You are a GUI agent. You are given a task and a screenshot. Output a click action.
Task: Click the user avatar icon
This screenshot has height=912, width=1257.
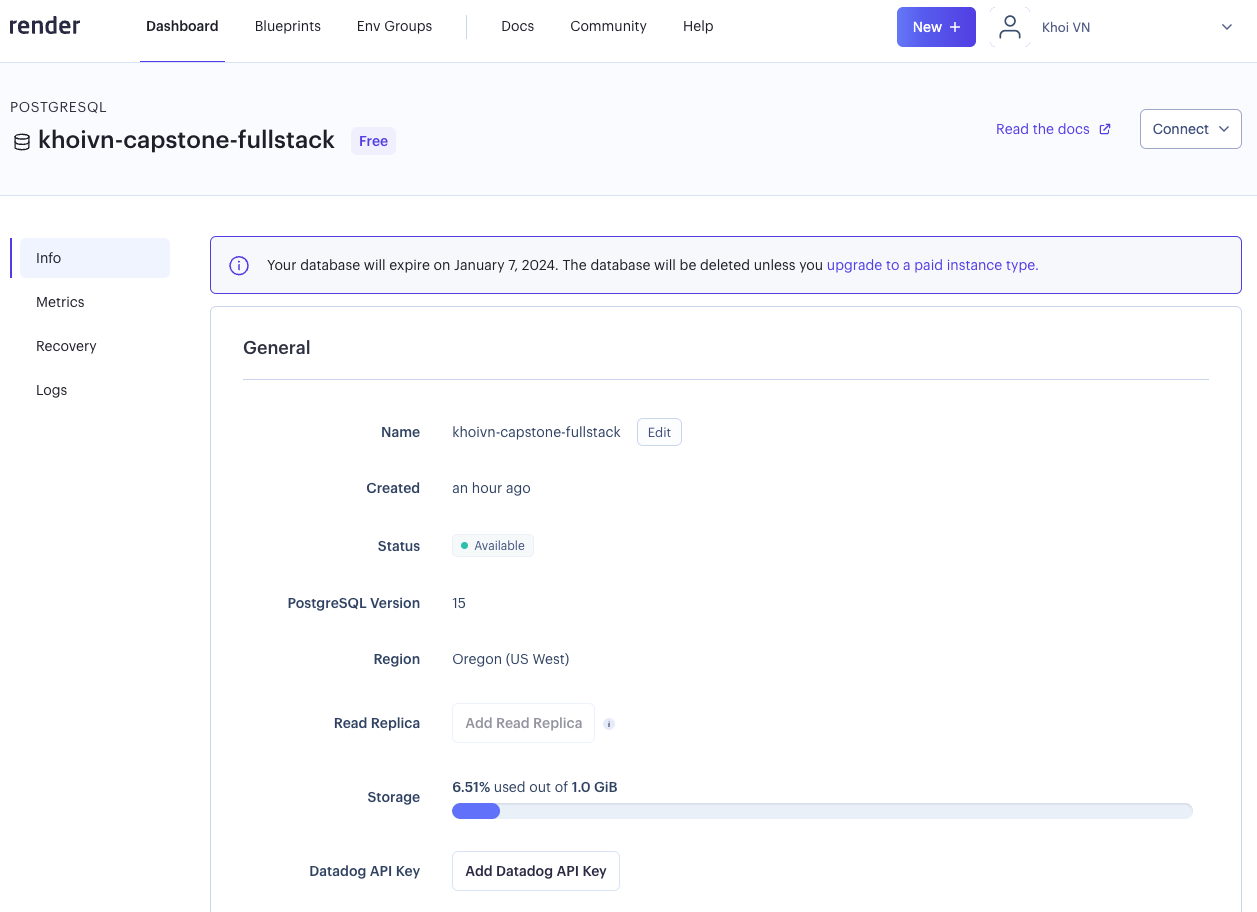pyautogui.click(x=1010, y=27)
